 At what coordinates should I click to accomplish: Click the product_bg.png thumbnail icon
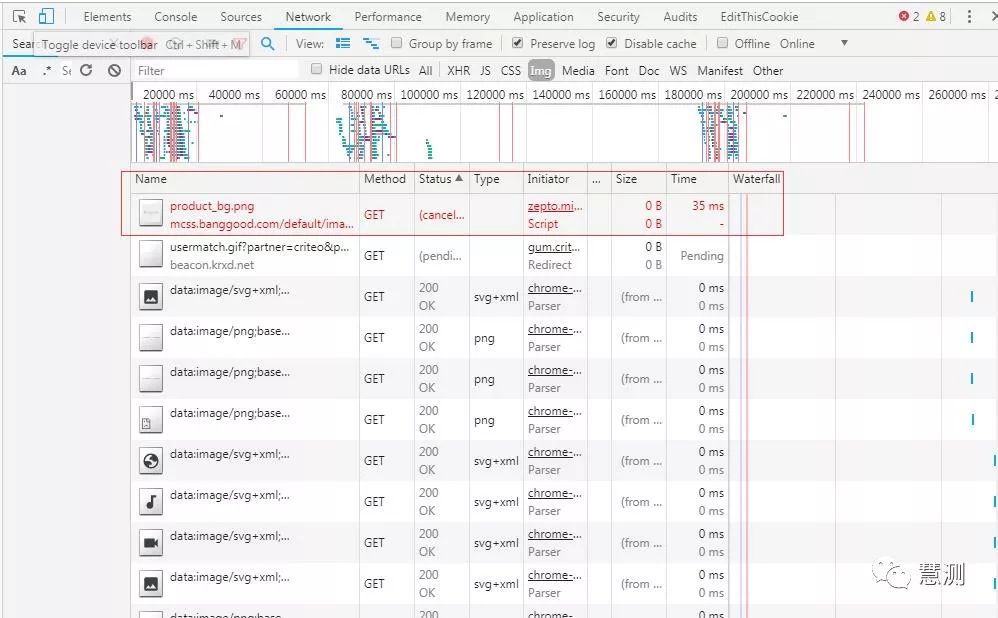[x=151, y=213]
